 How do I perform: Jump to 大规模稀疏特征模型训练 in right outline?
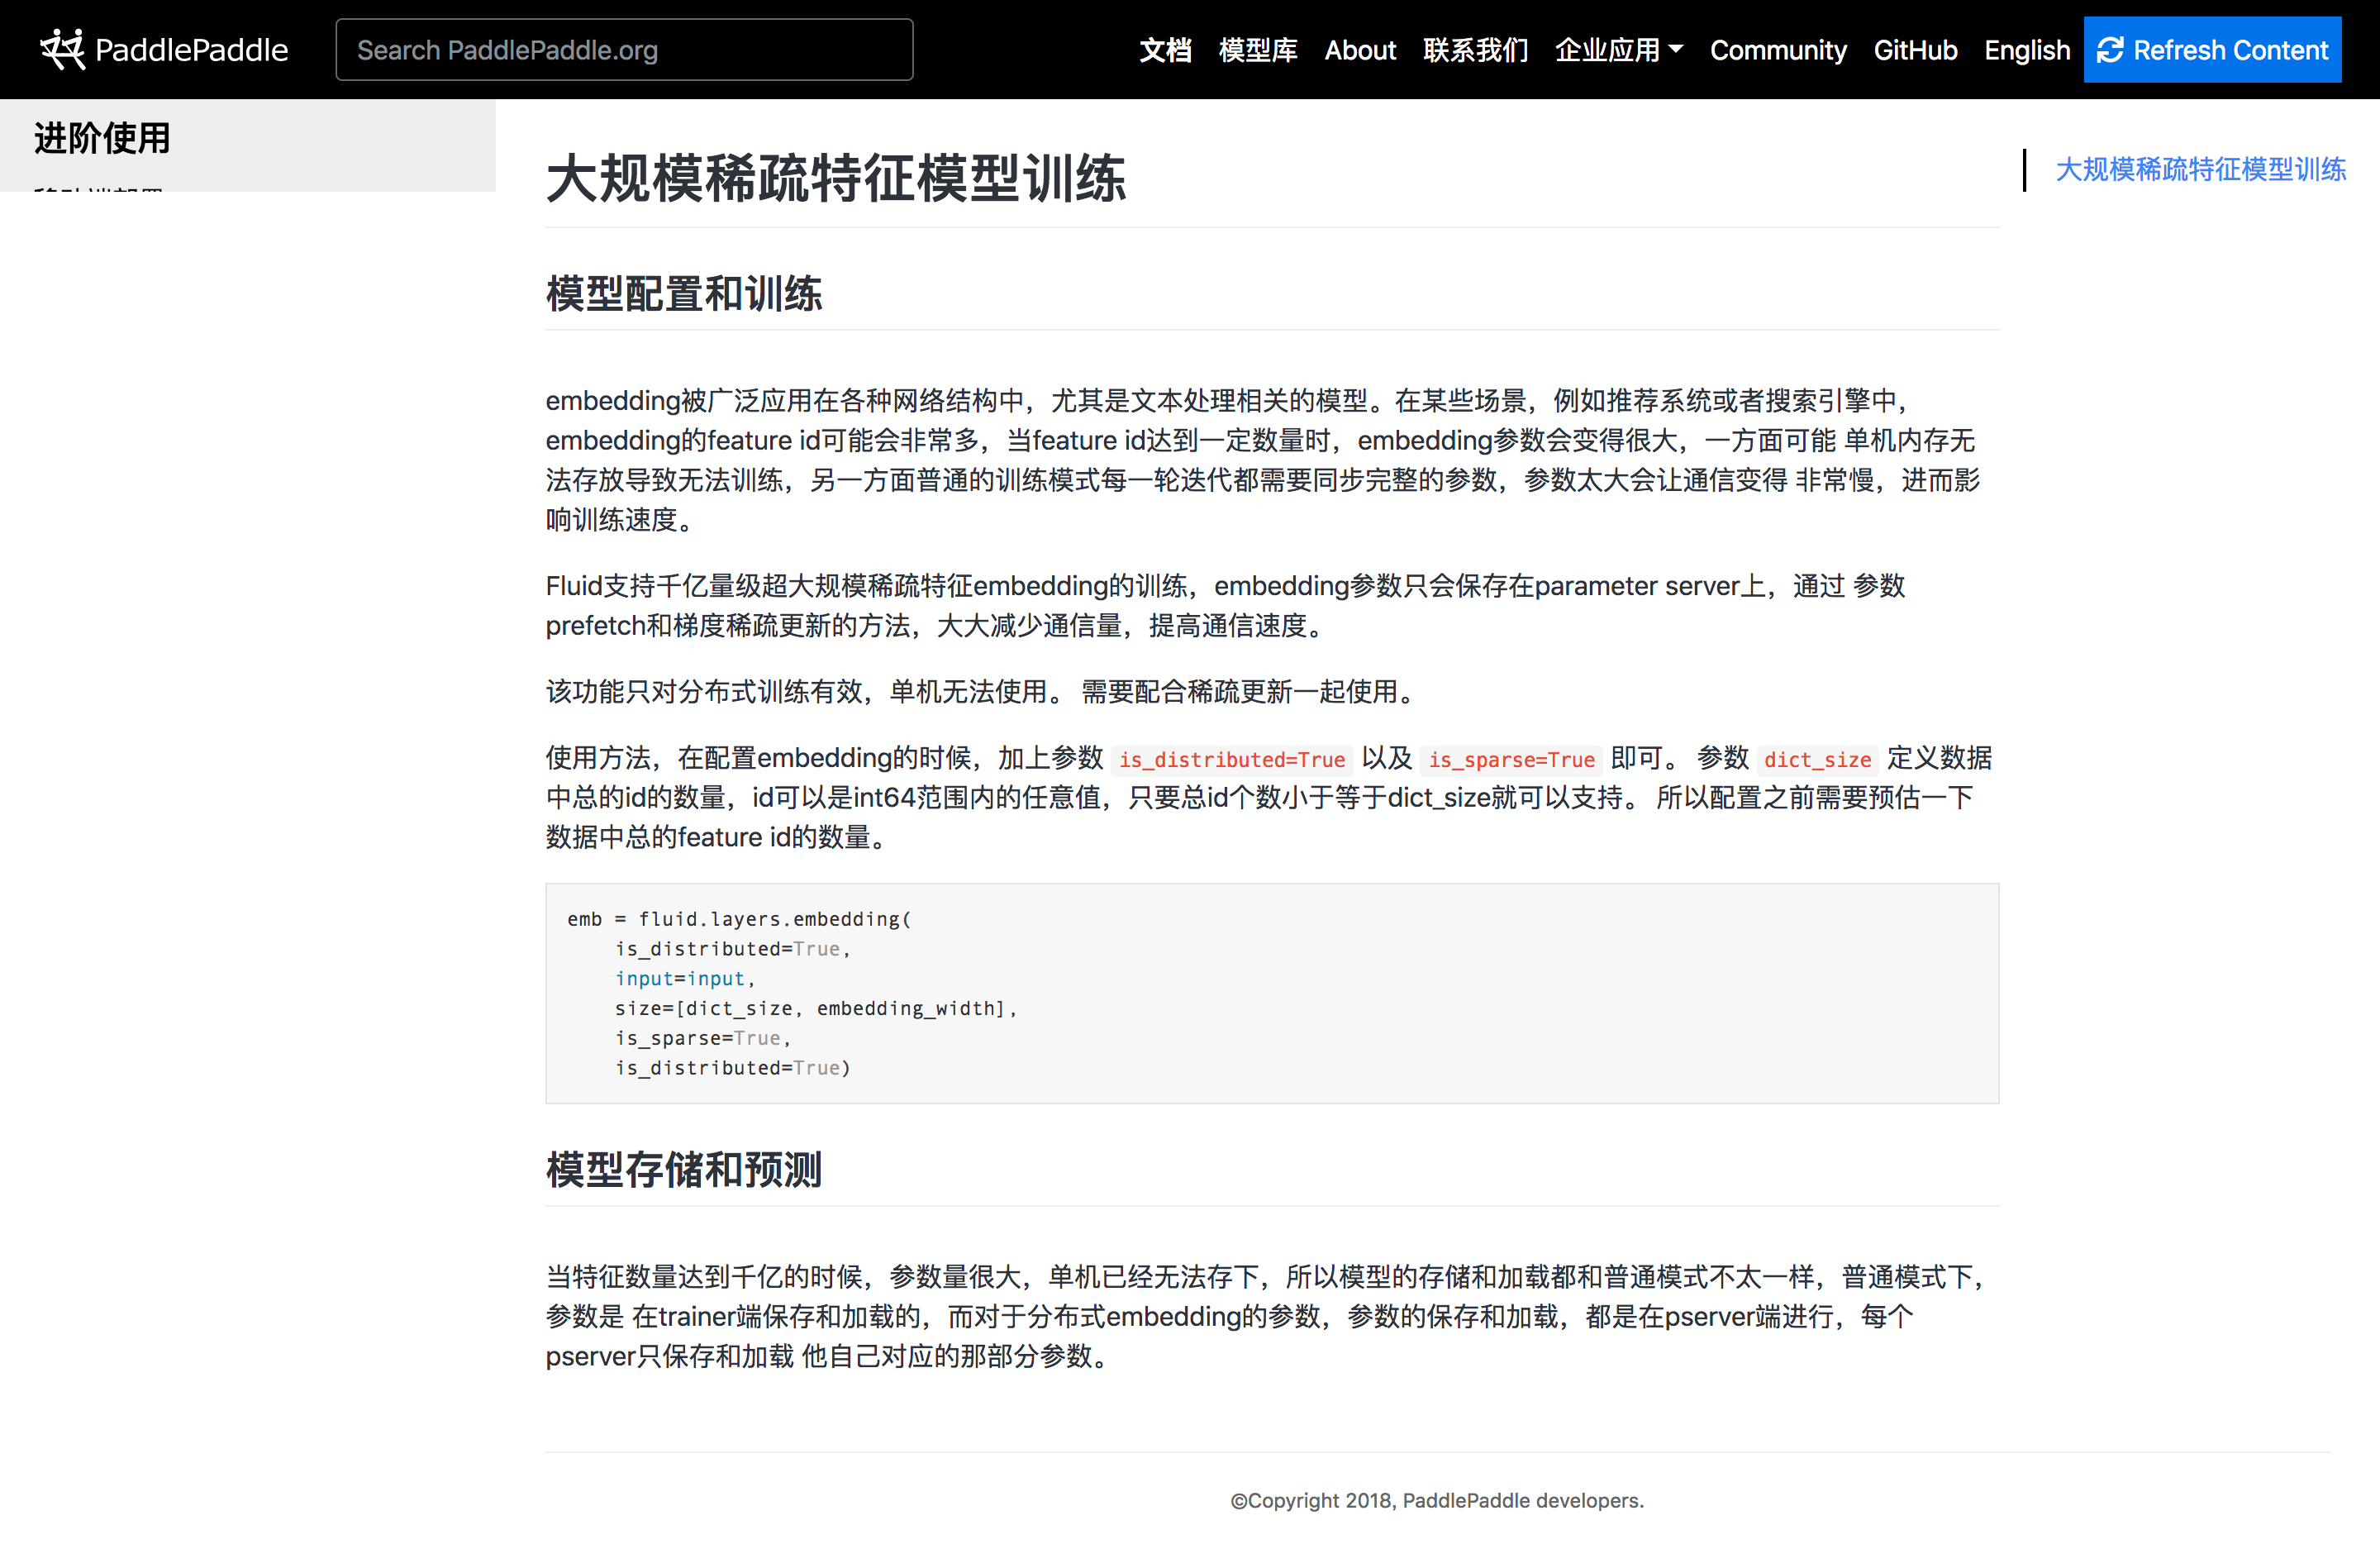2200,169
